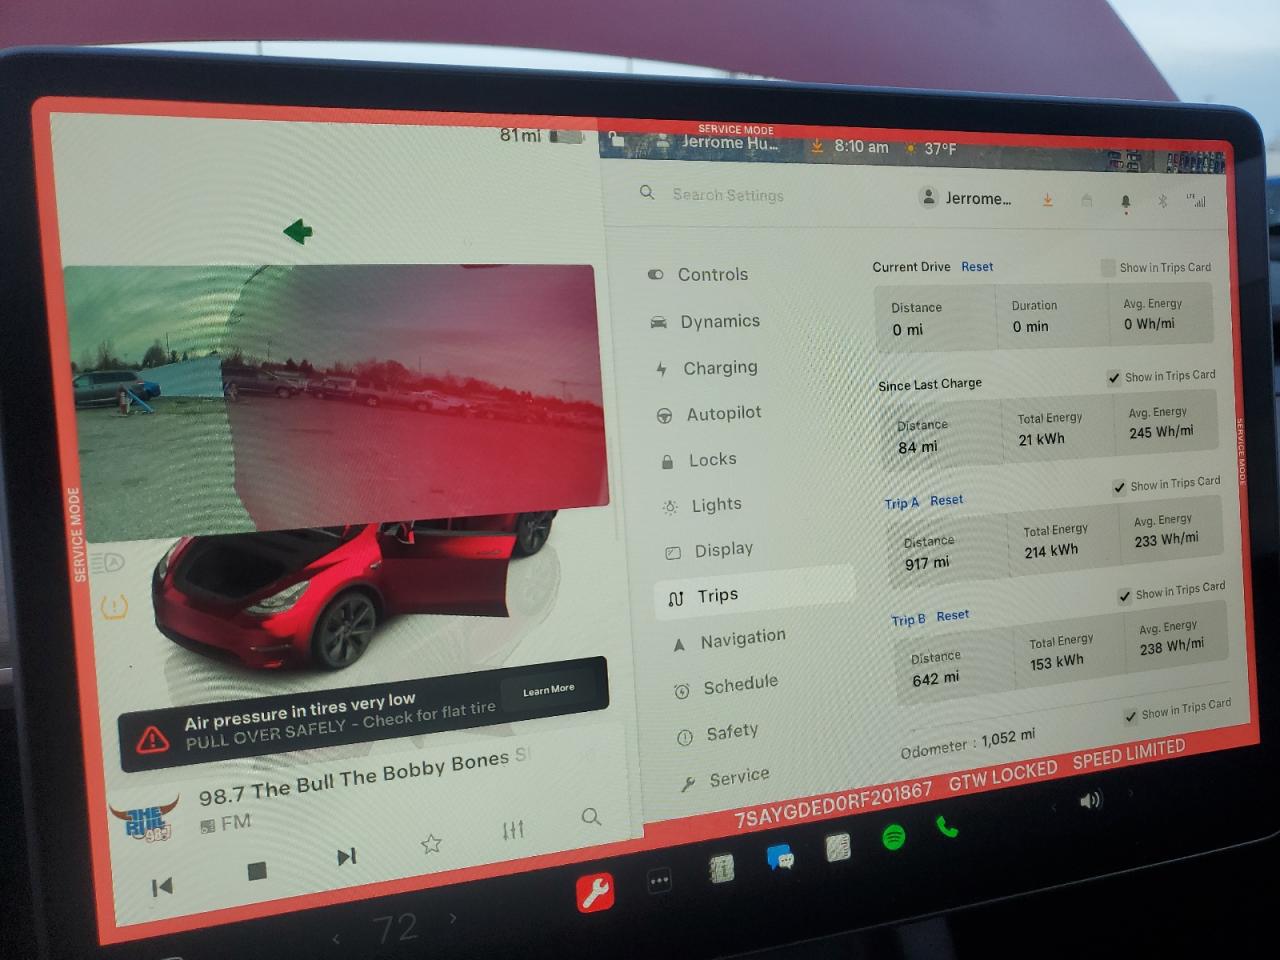Open the beige app icon left of Spotify

(x=838, y=847)
